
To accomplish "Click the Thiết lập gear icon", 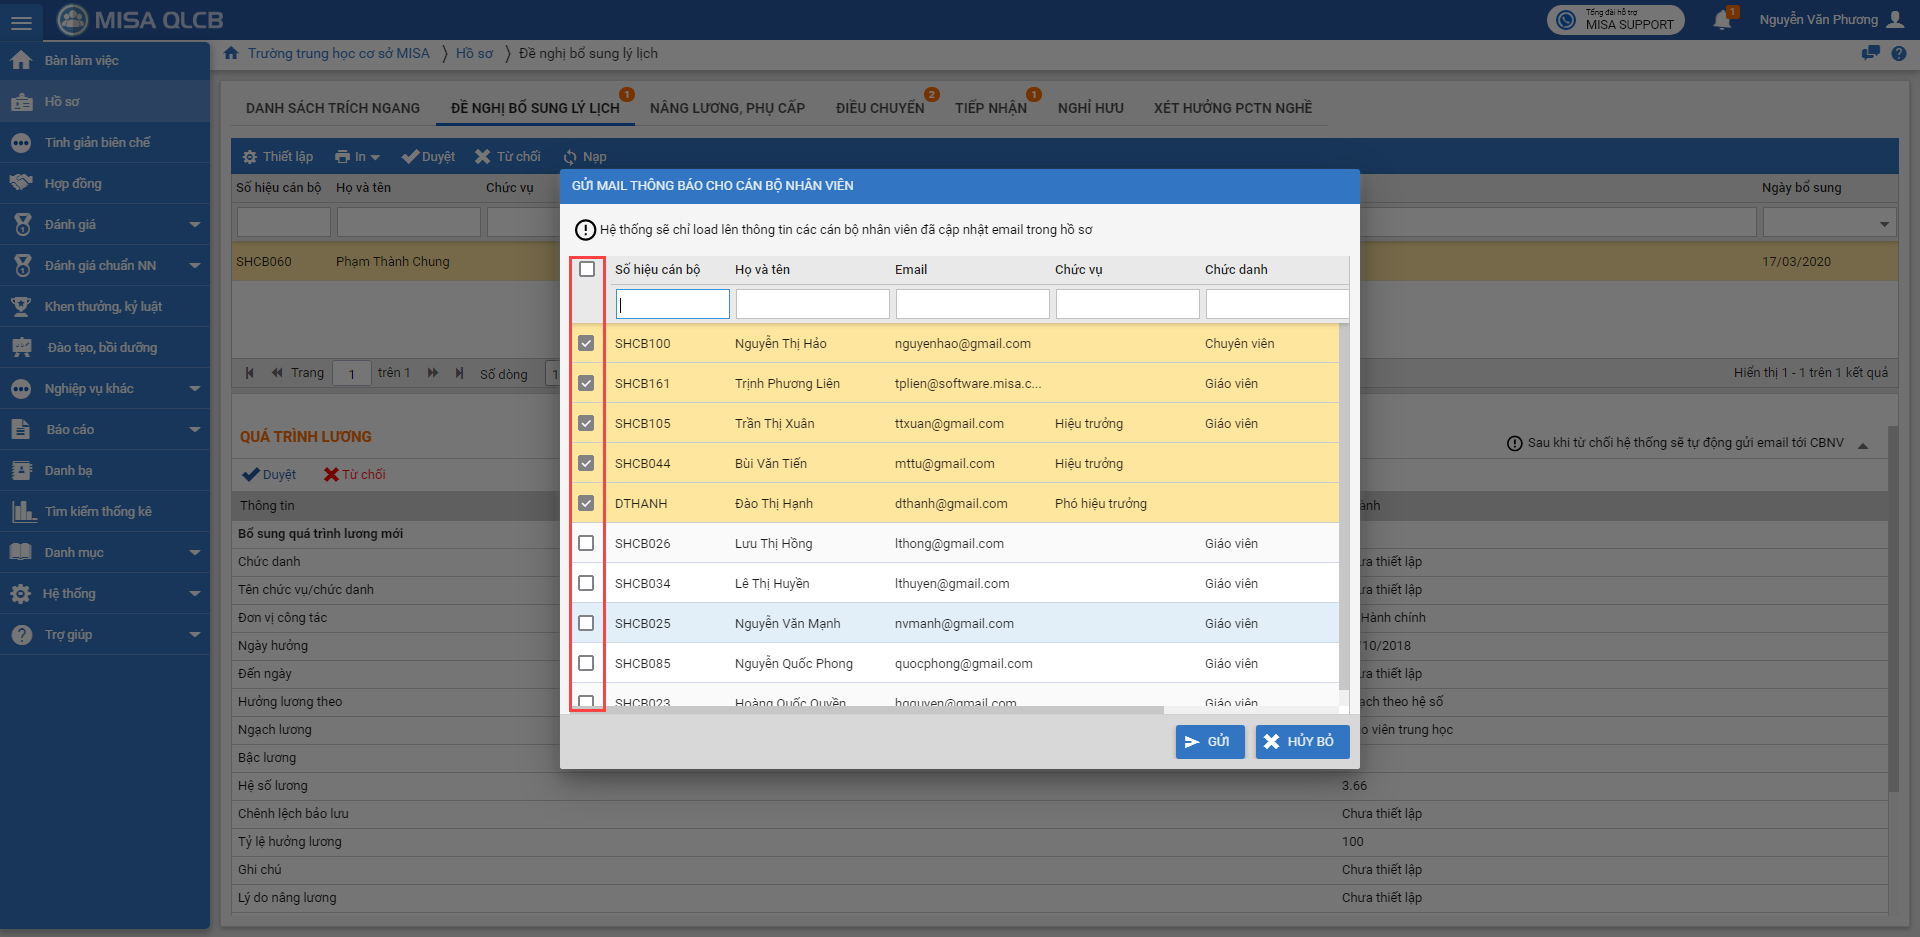I will [x=250, y=157].
